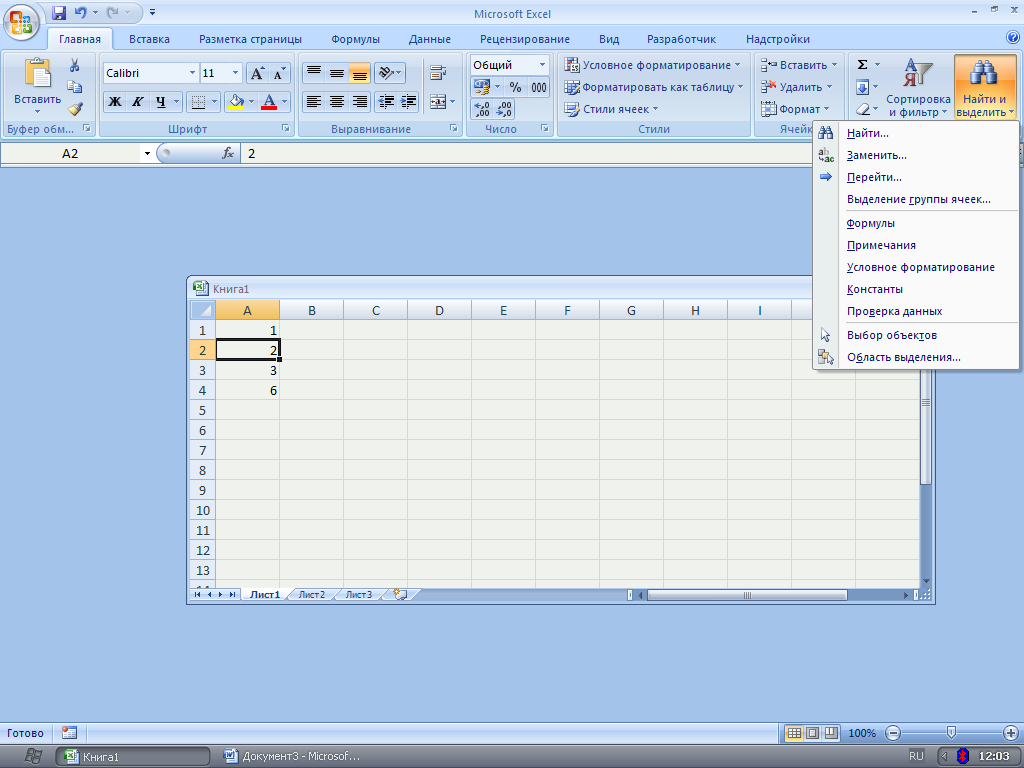The height and width of the screenshot is (768, 1024).
Task: Center text horizontally
Action: tap(337, 102)
